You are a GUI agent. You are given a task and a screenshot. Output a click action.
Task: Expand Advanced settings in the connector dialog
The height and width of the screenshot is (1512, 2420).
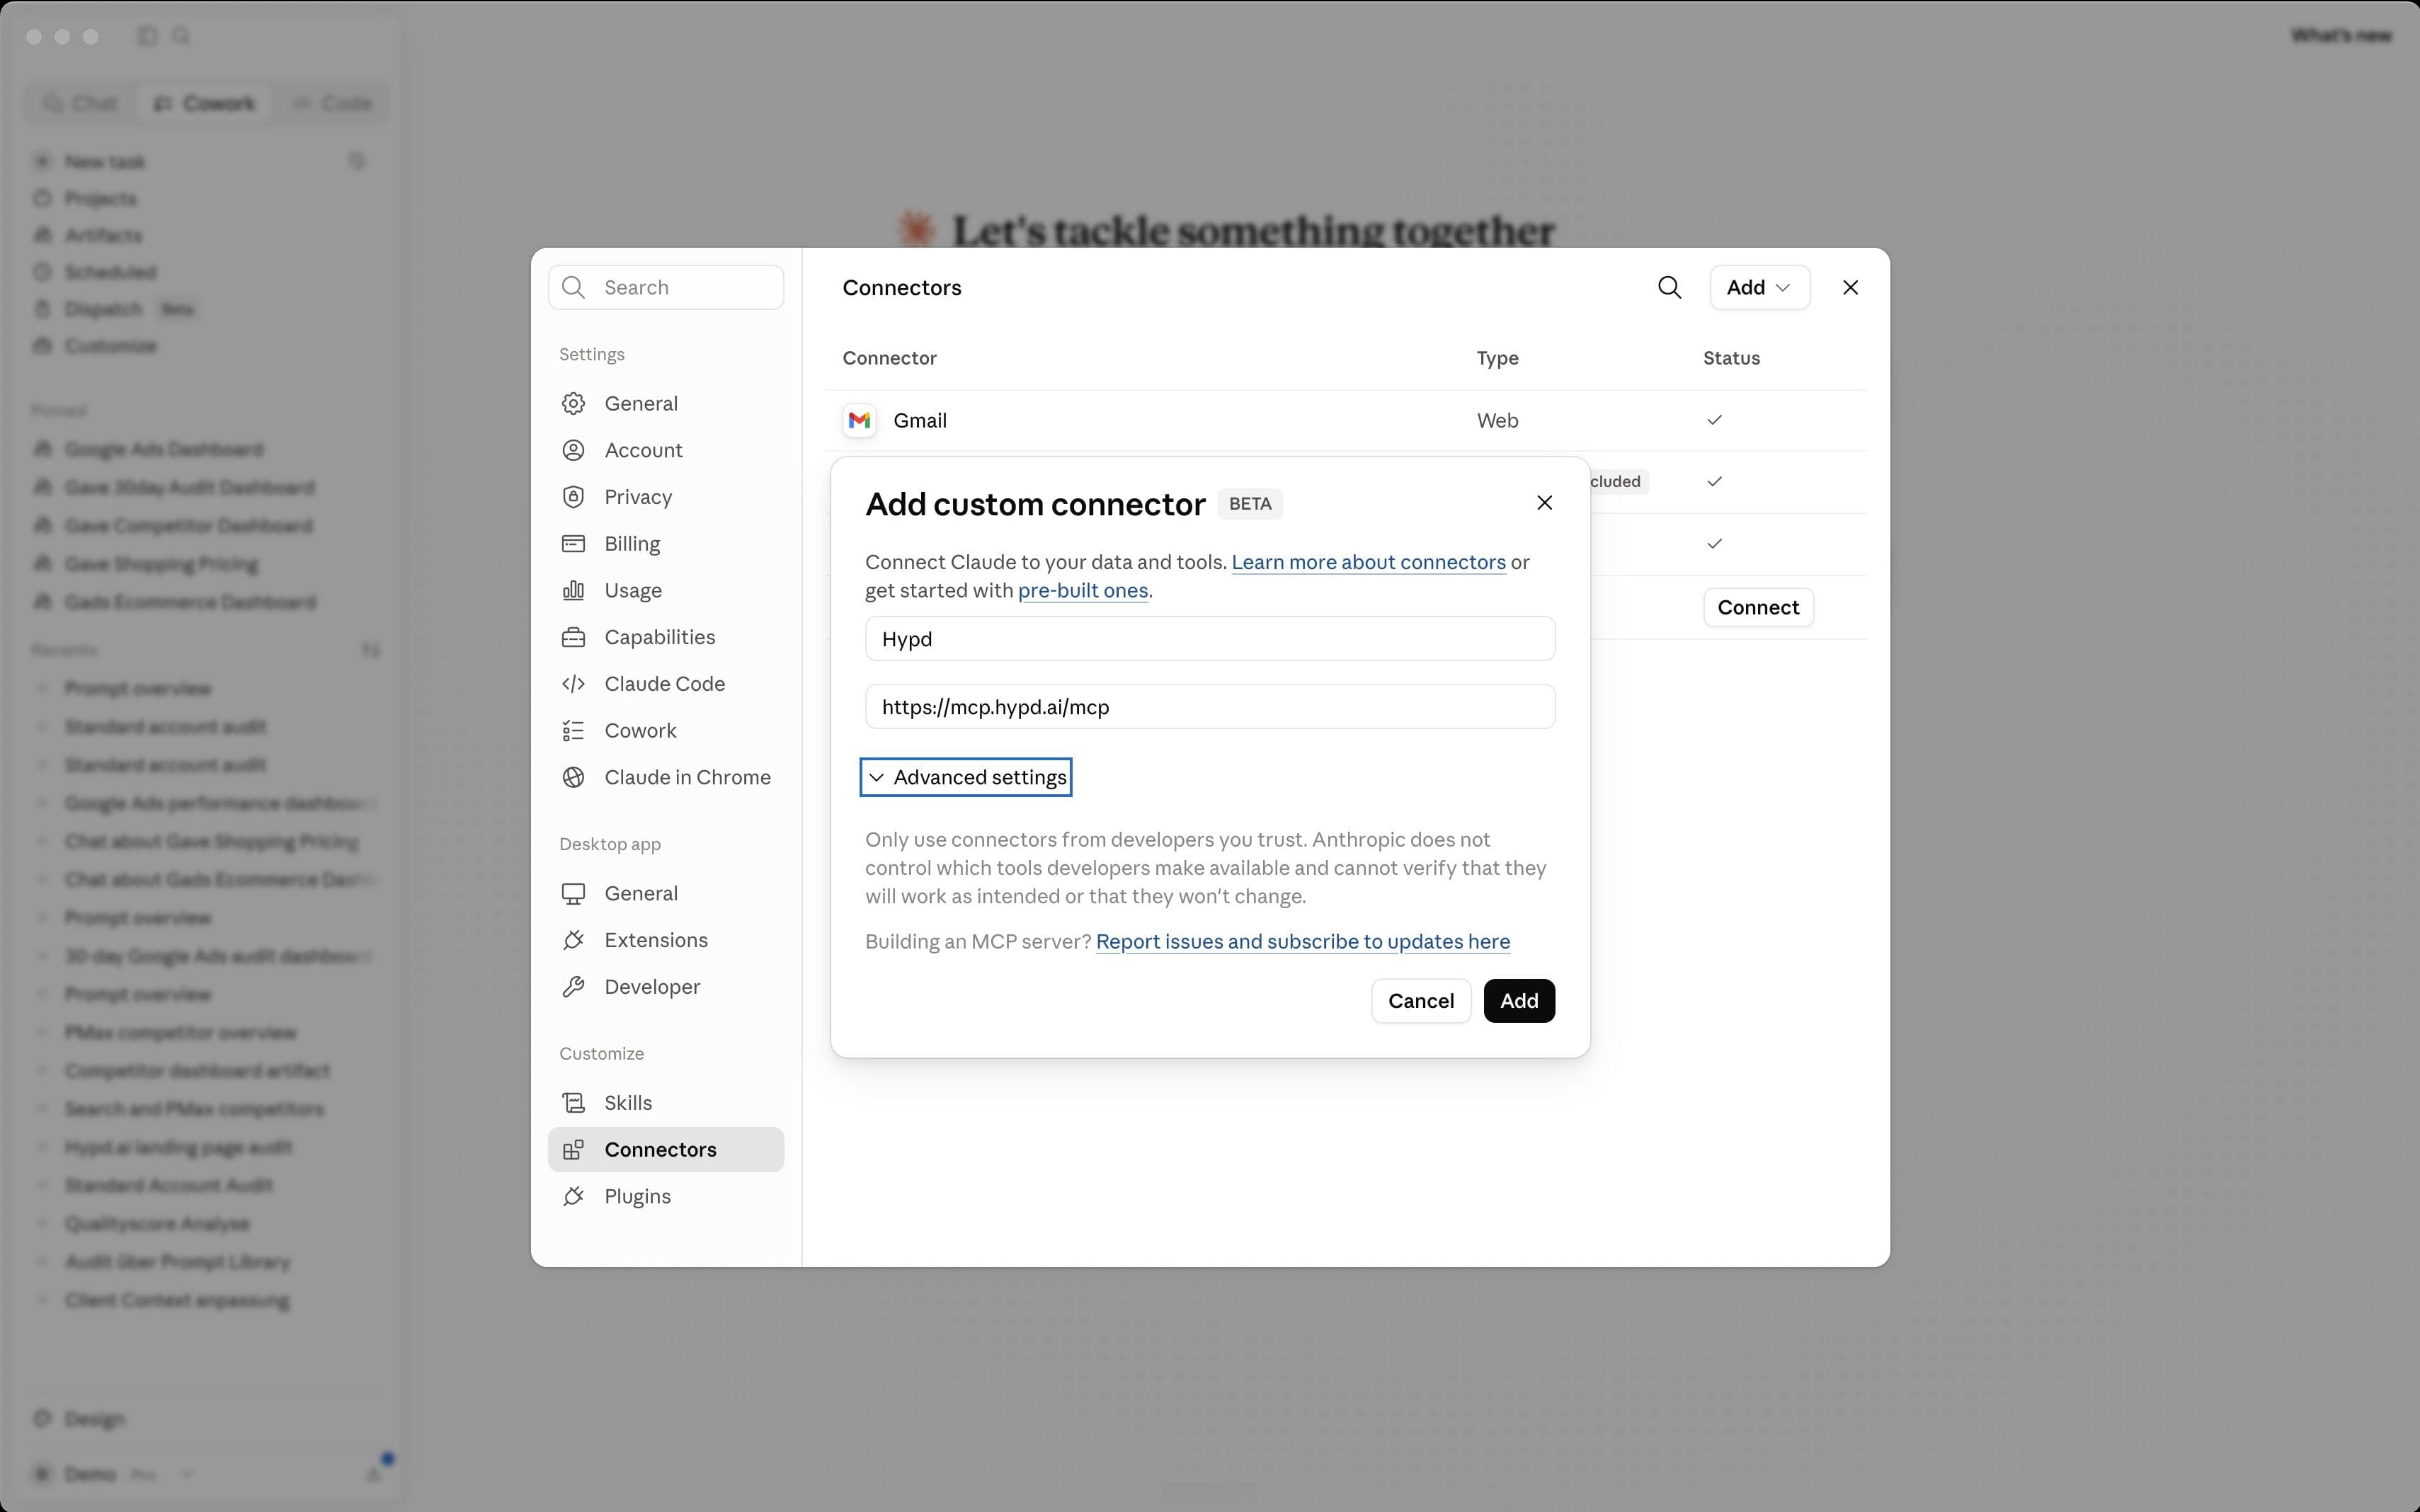(x=966, y=778)
